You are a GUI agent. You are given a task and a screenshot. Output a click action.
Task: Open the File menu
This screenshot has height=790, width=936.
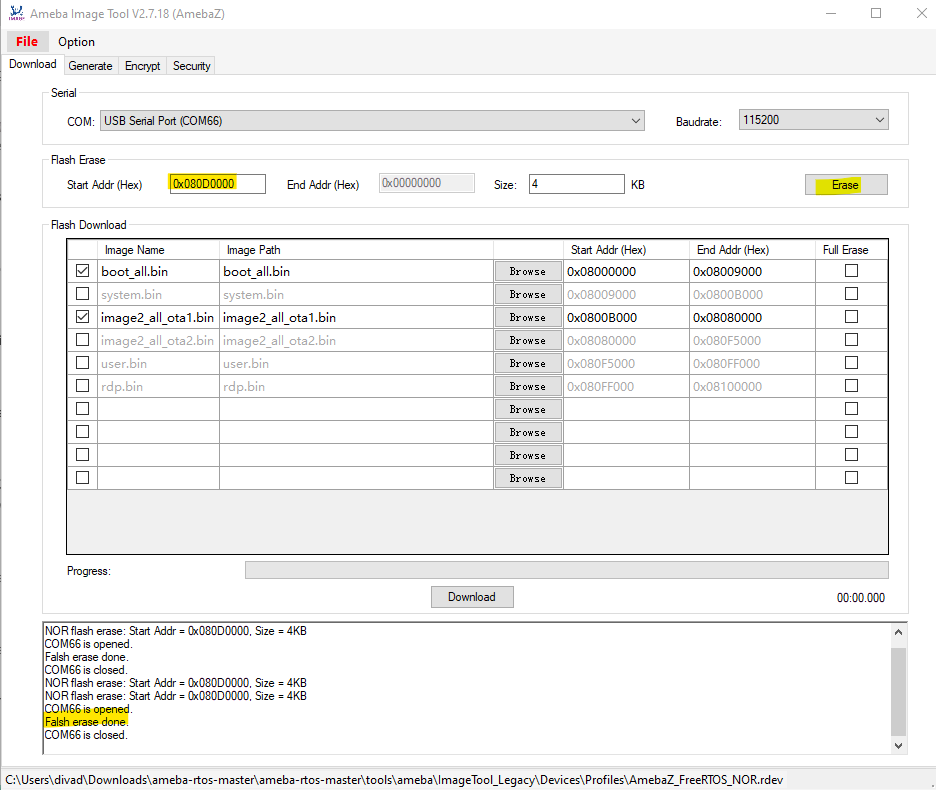(27, 41)
